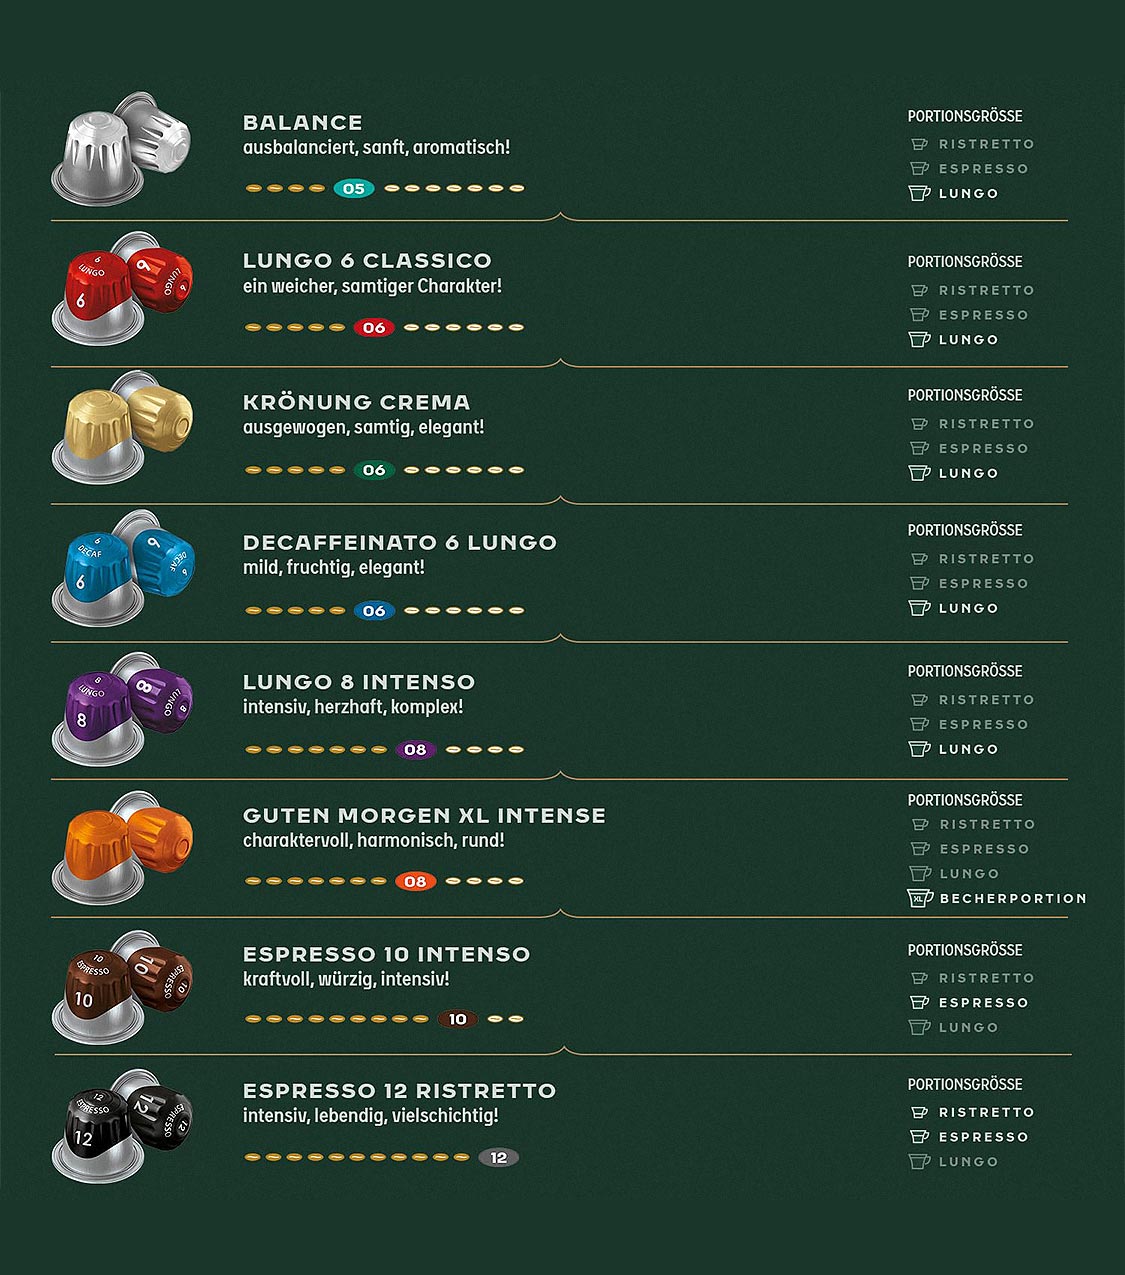Click the teal 05 intensity badge
Screen dimensions: 1125x1275
point(354,188)
